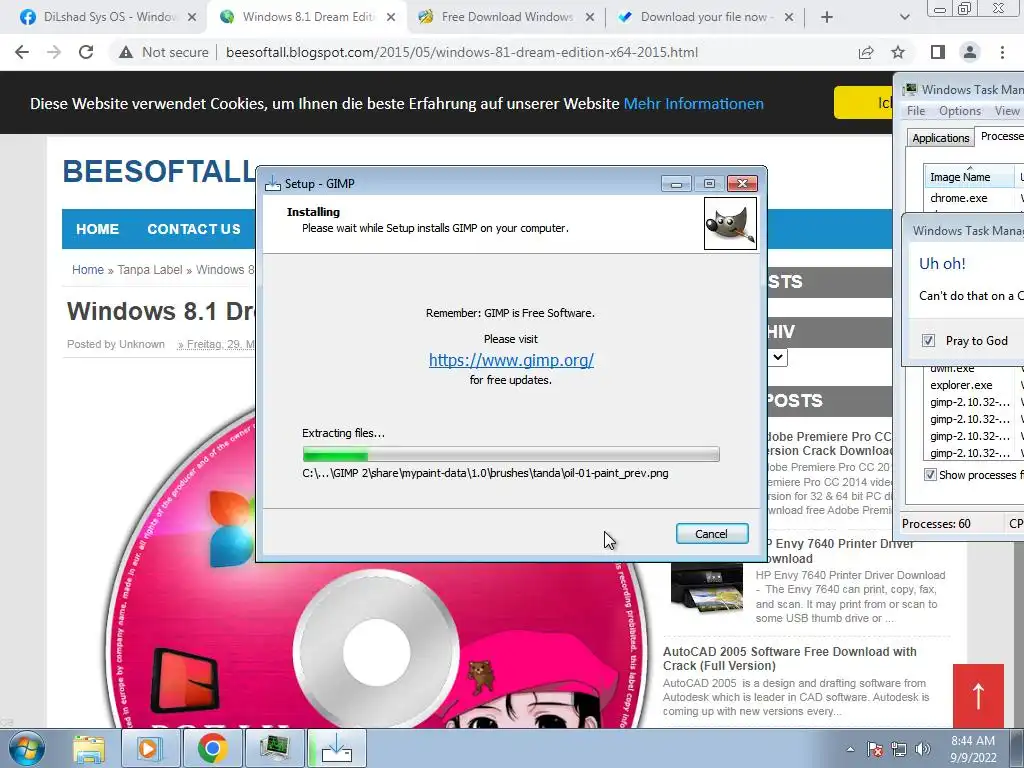Click the HP Envy 7640 printer thumbnail
This screenshot has width=1024, height=768.
(x=707, y=587)
